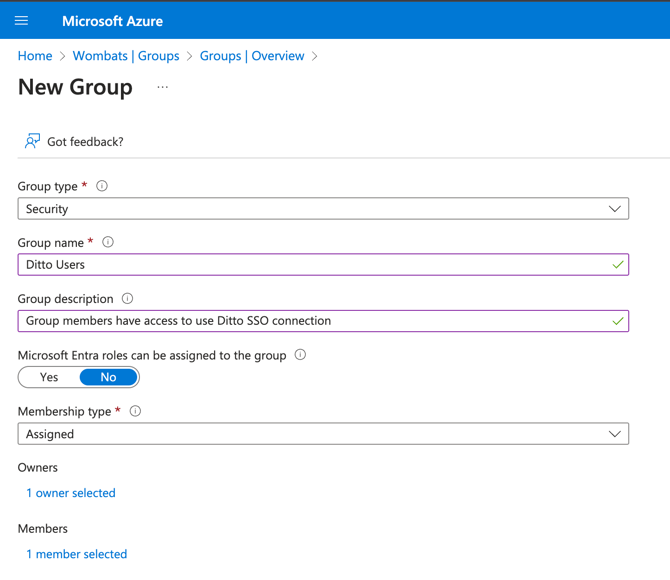Set Entra roles assignment to Yes
The image size is (670, 580).
(49, 377)
